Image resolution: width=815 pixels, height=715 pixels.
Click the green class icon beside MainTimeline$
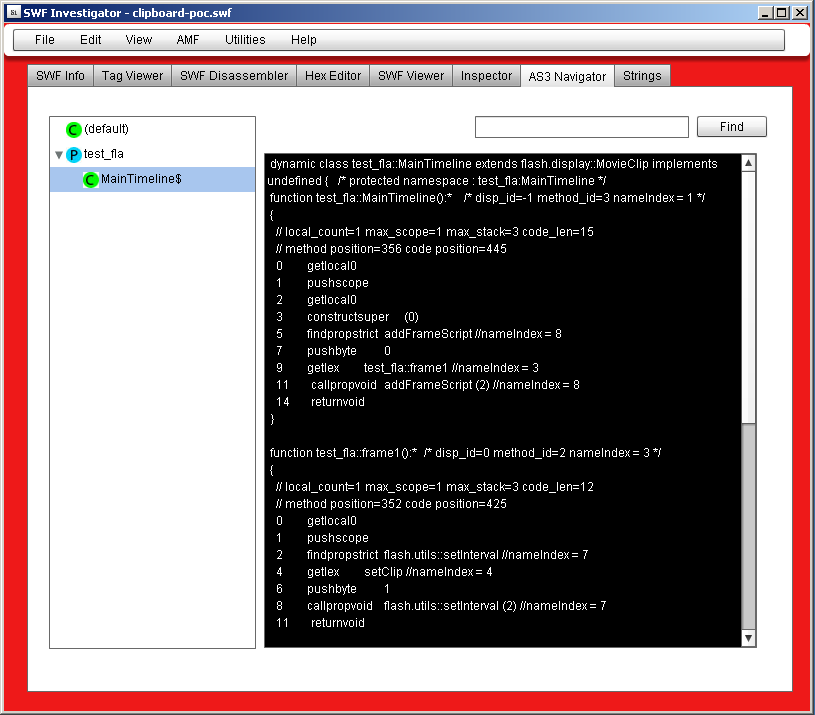91,179
